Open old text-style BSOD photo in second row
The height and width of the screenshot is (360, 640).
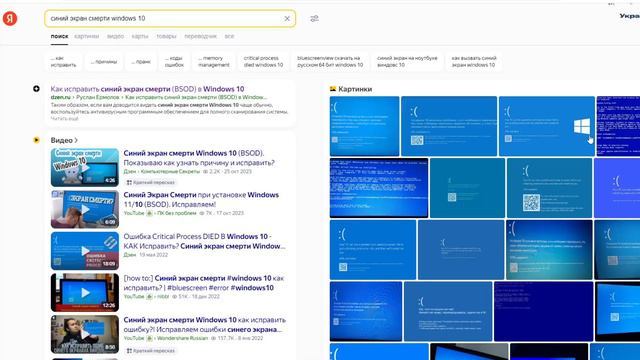click(x=379, y=188)
